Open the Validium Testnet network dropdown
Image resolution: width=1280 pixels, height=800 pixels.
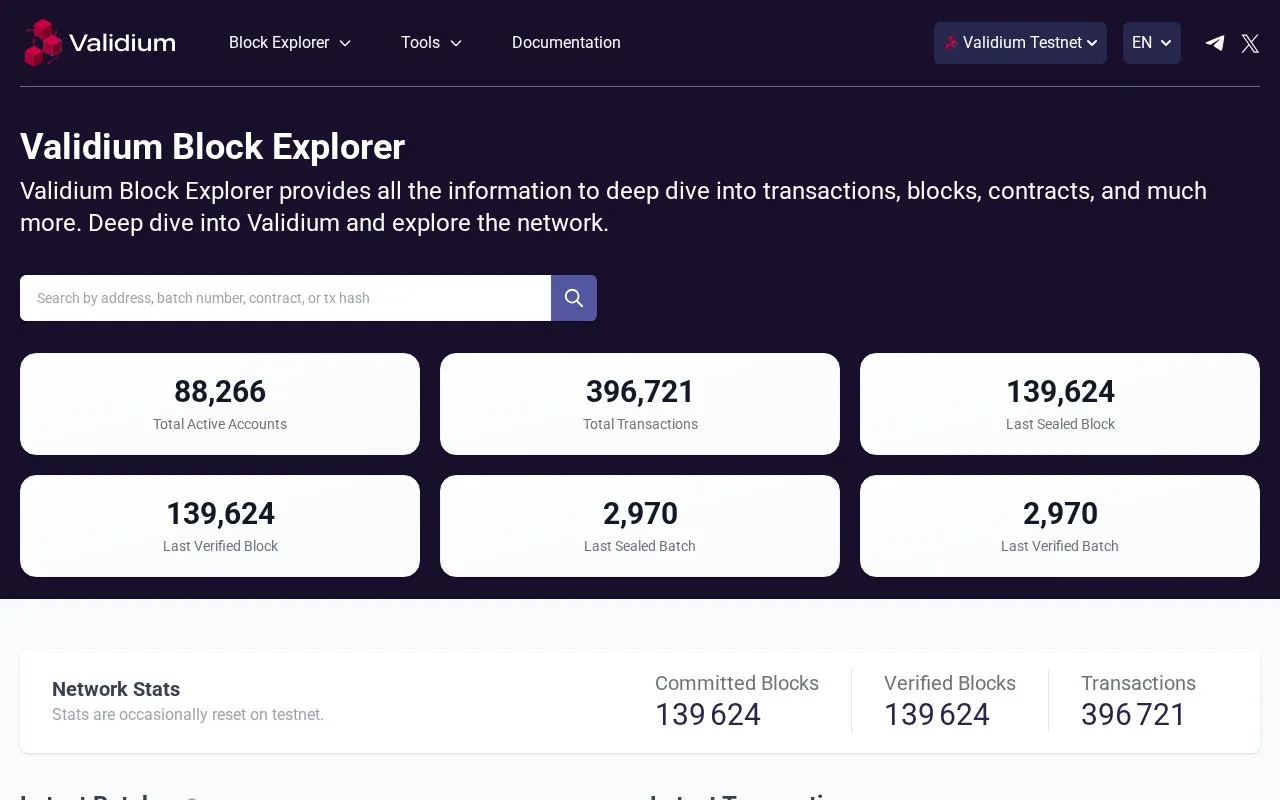coord(1020,43)
